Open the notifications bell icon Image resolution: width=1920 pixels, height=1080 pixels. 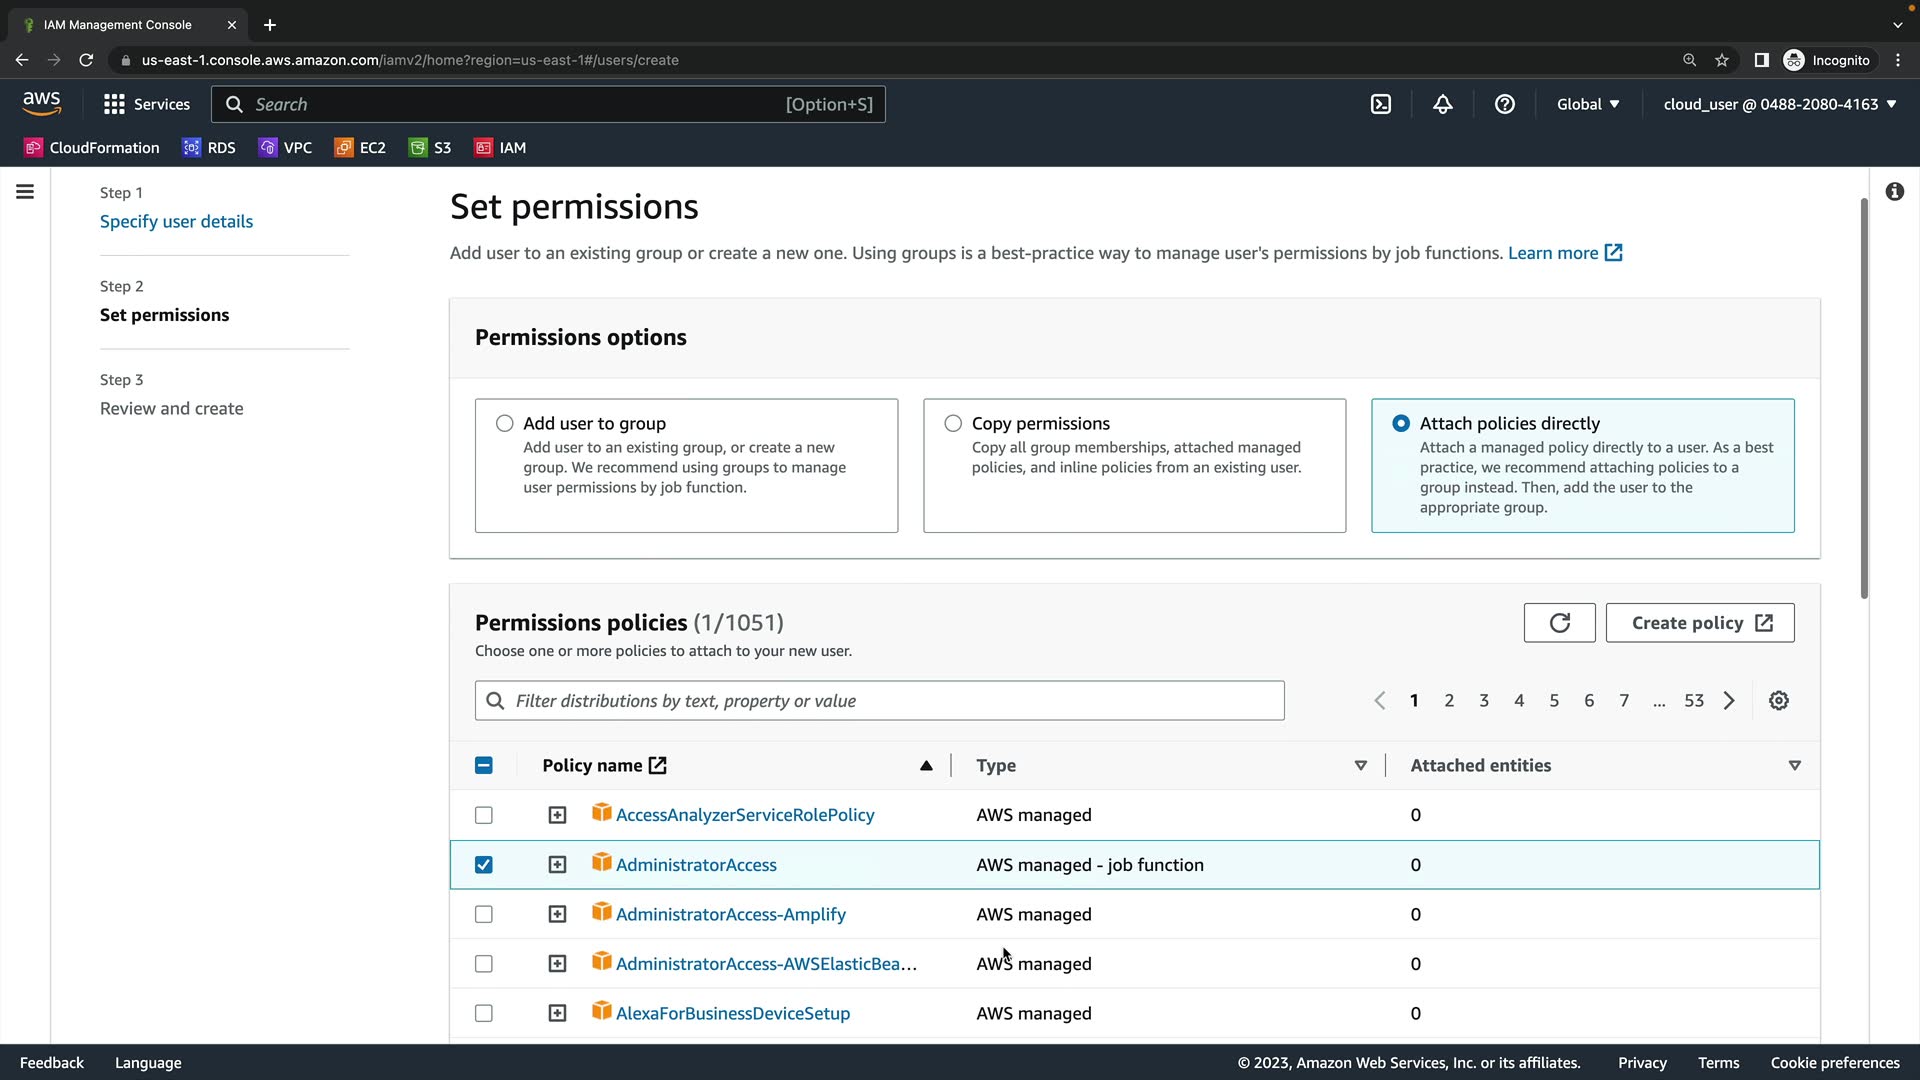coord(1442,104)
